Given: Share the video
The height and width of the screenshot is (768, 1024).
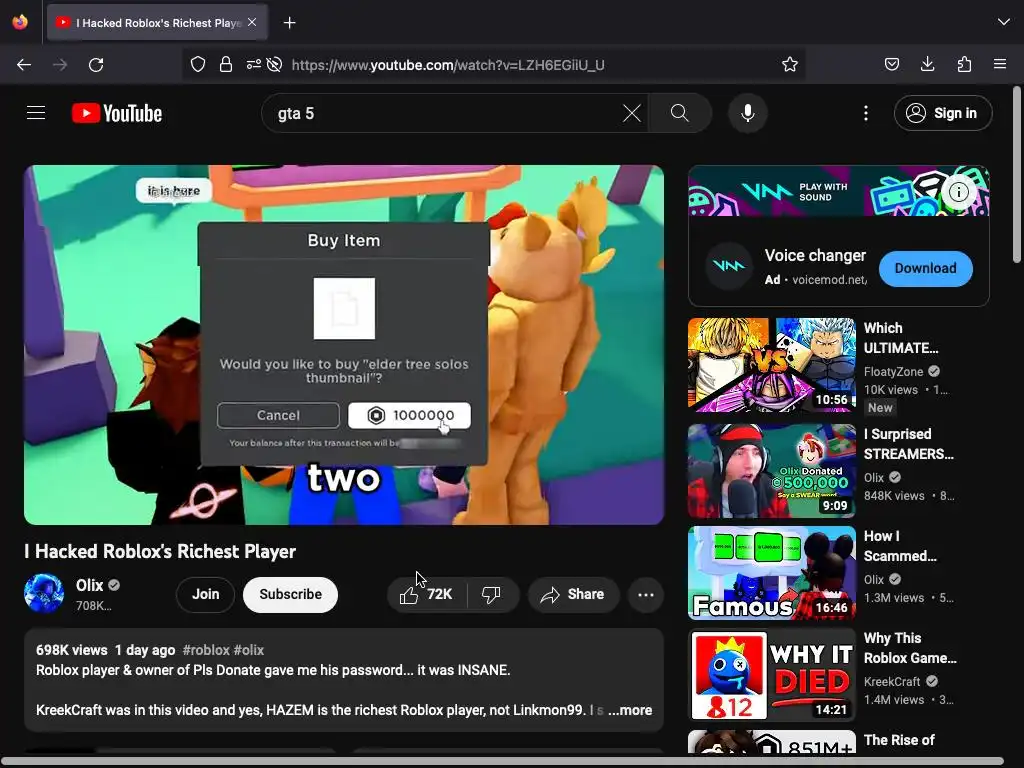Looking at the screenshot, I should (x=573, y=594).
